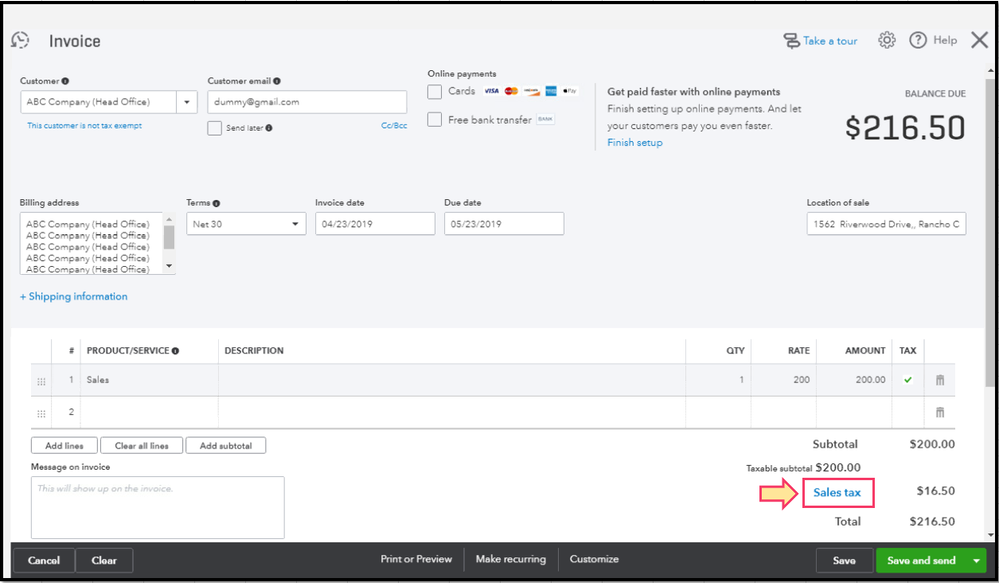Open the settings gear icon

[887, 40]
